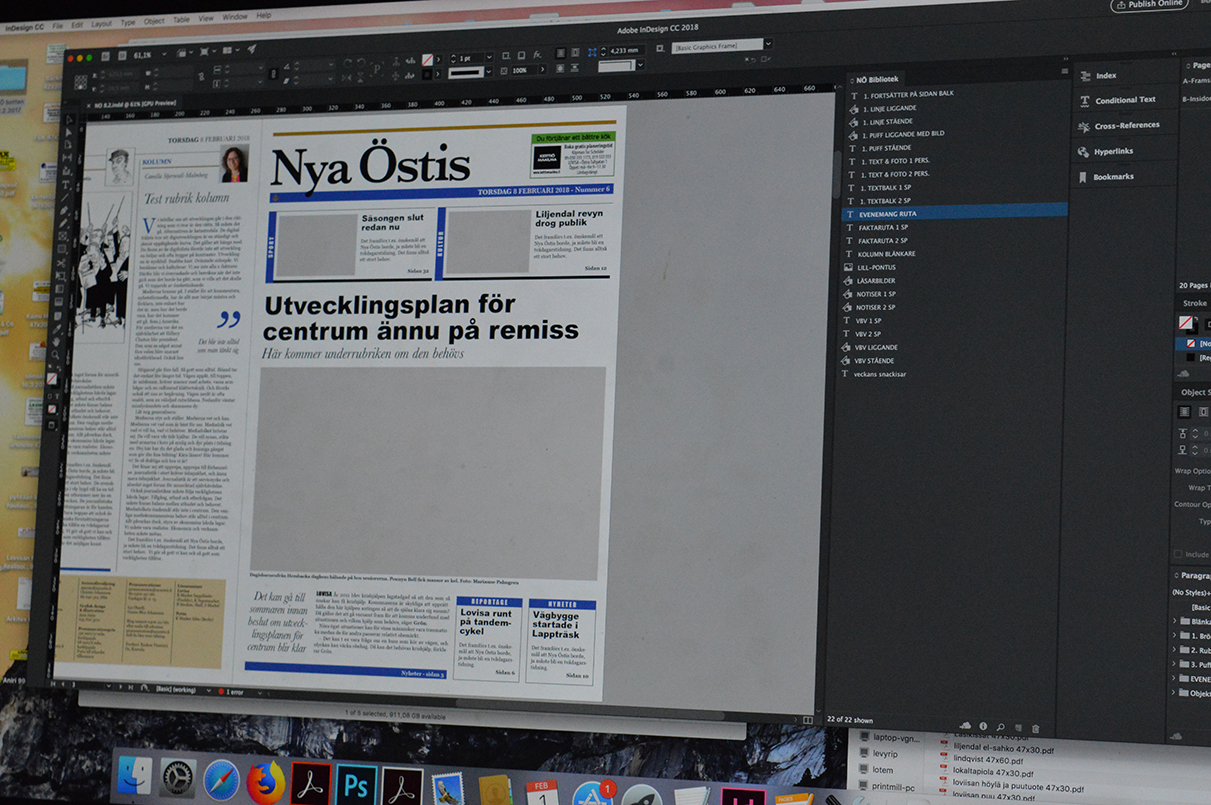
Task: Click the library search magnifier icon
Action: (x=1001, y=727)
